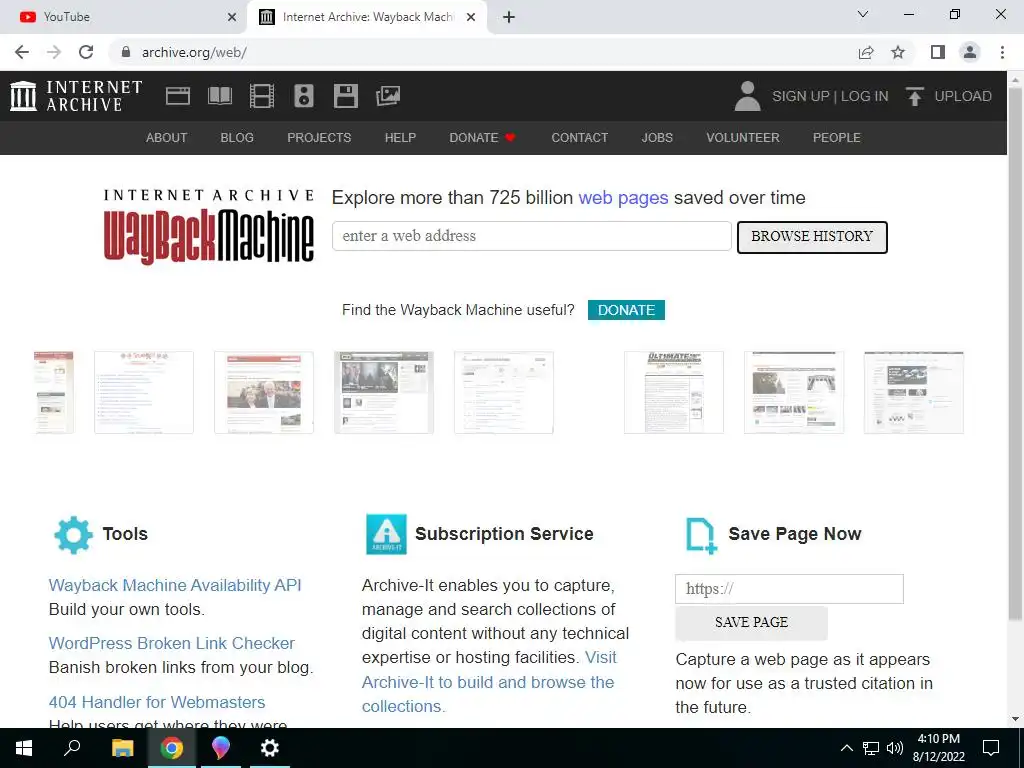This screenshot has height=768, width=1024.
Task: Open the dark-header news thumbnail
Action: coord(384,392)
